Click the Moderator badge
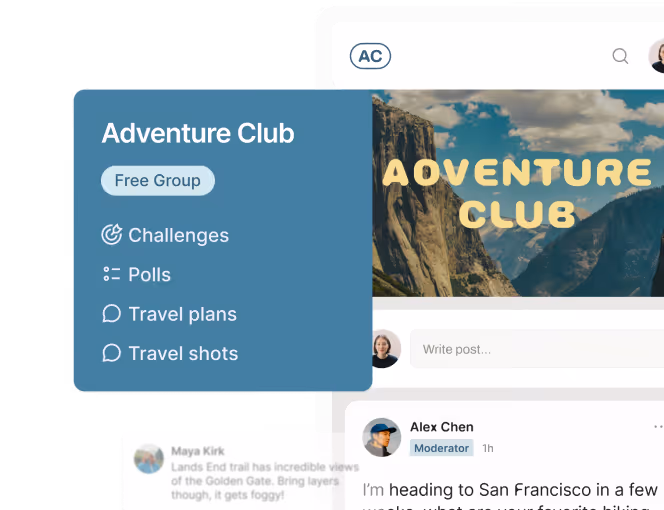 pyautogui.click(x=441, y=448)
